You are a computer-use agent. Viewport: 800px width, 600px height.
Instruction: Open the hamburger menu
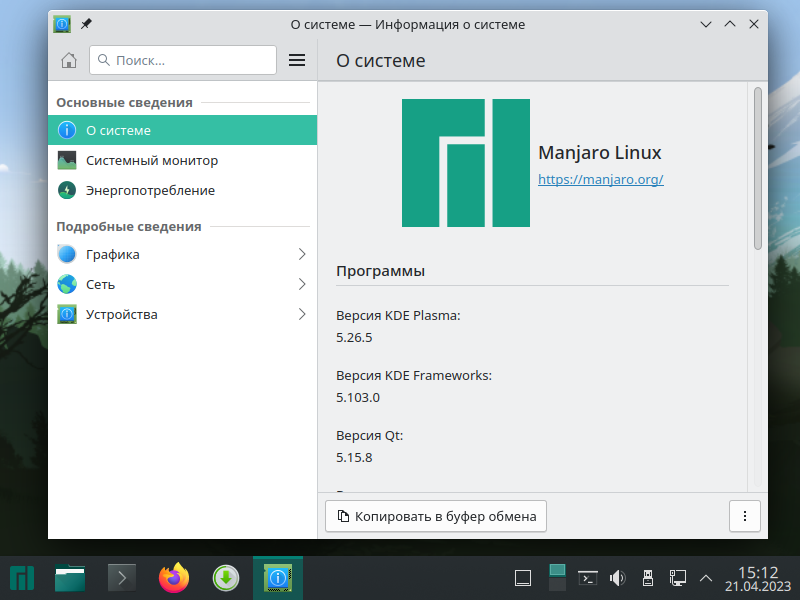click(297, 60)
